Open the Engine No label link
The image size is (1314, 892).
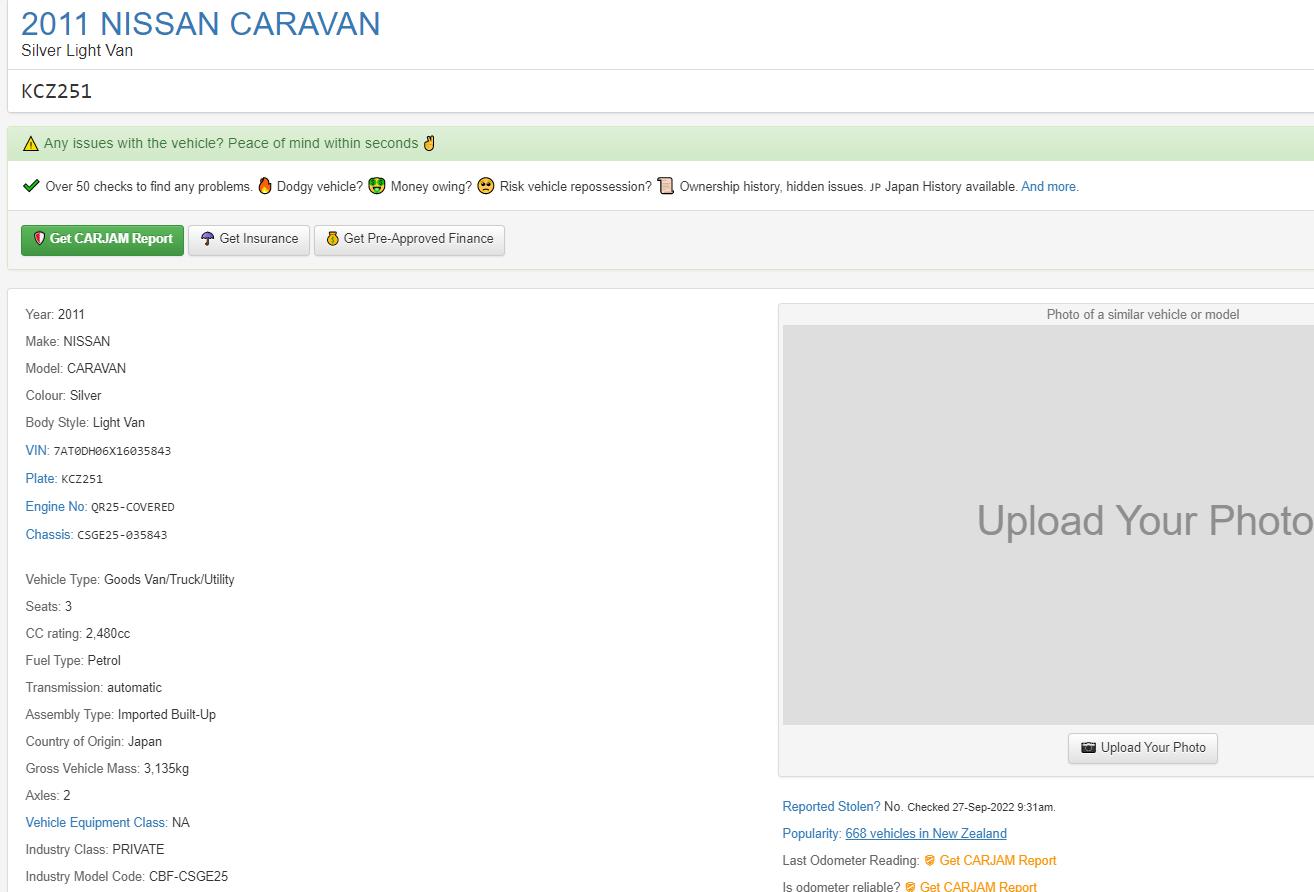pyautogui.click(x=55, y=506)
